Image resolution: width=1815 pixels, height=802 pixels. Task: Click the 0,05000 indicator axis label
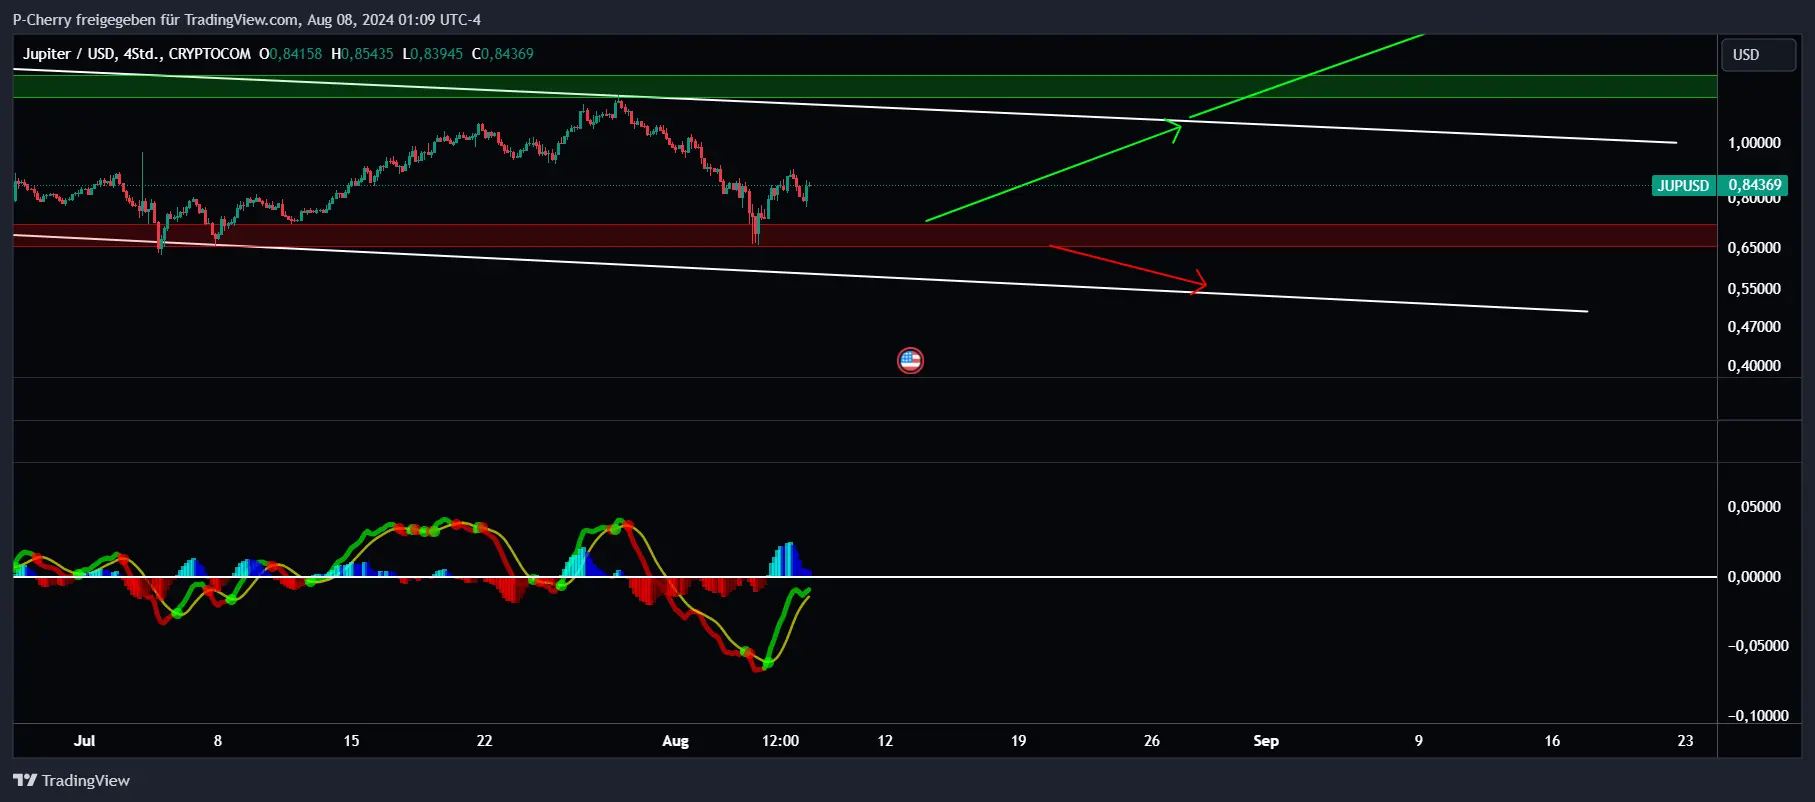coord(1754,507)
